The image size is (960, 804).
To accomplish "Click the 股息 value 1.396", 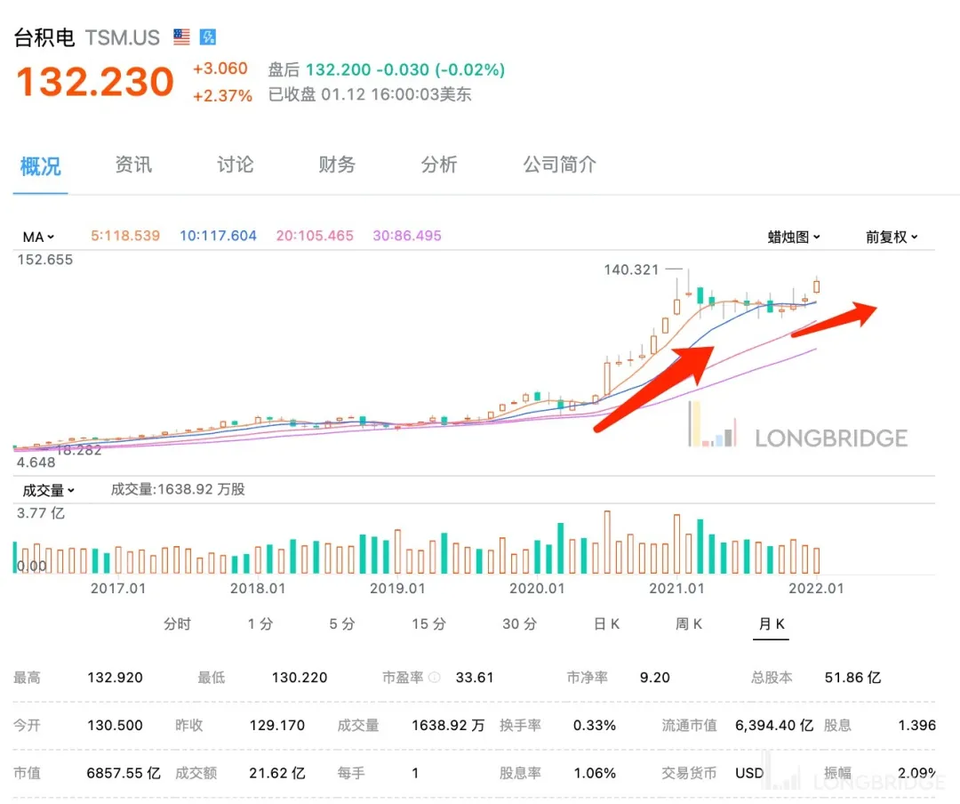I will point(917,726).
